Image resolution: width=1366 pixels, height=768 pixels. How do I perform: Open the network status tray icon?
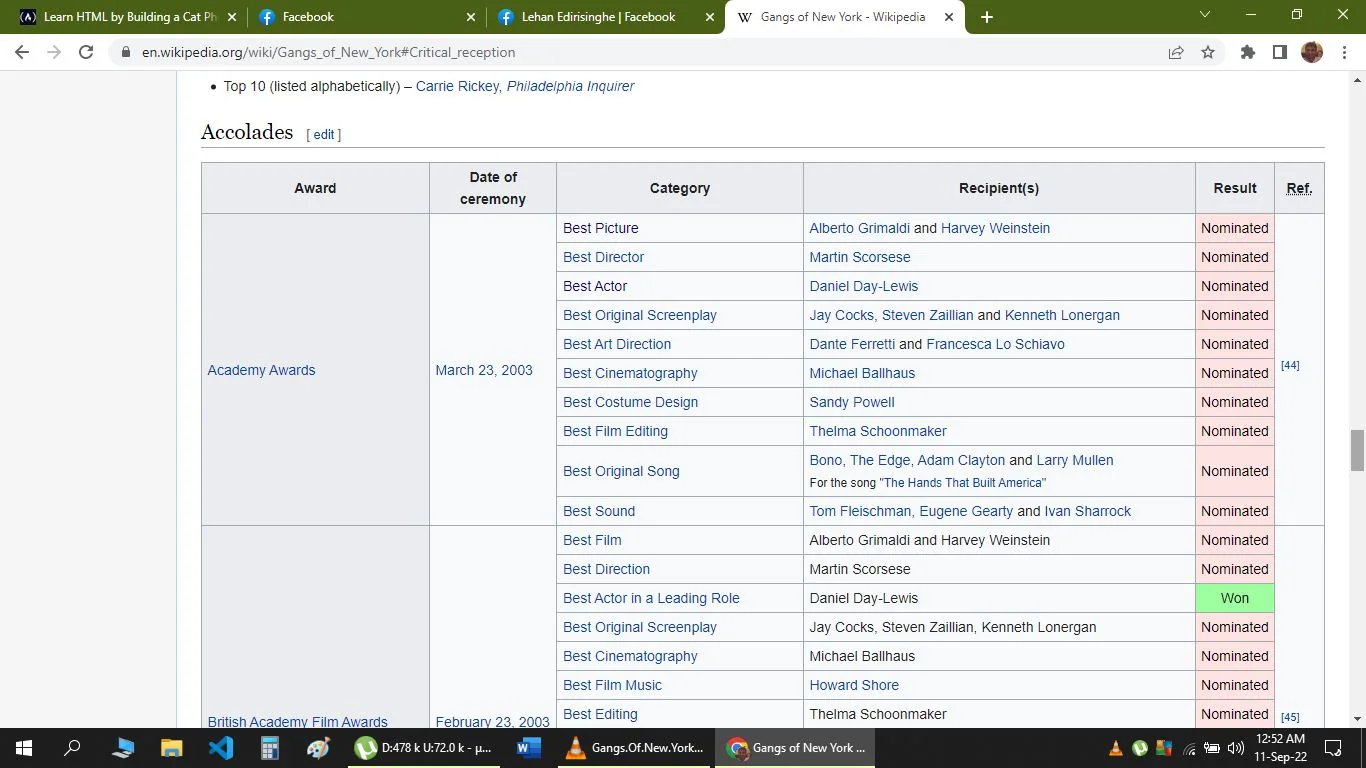[x=1188, y=748]
